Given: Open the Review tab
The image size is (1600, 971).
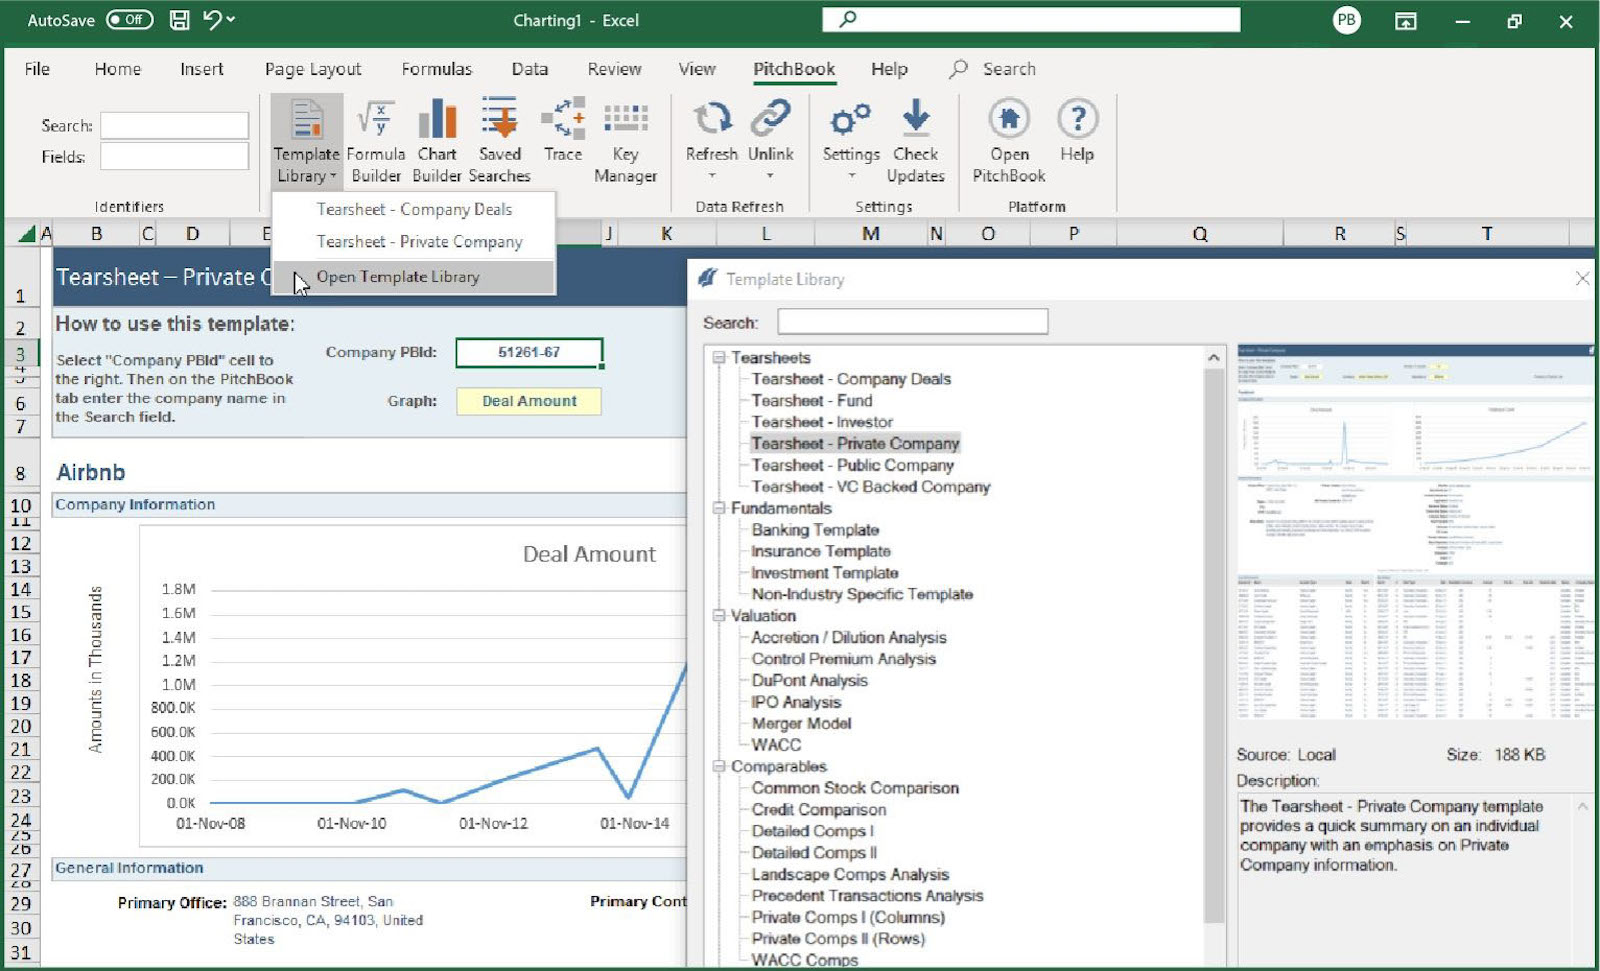Looking at the screenshot, I should (614, 69).
